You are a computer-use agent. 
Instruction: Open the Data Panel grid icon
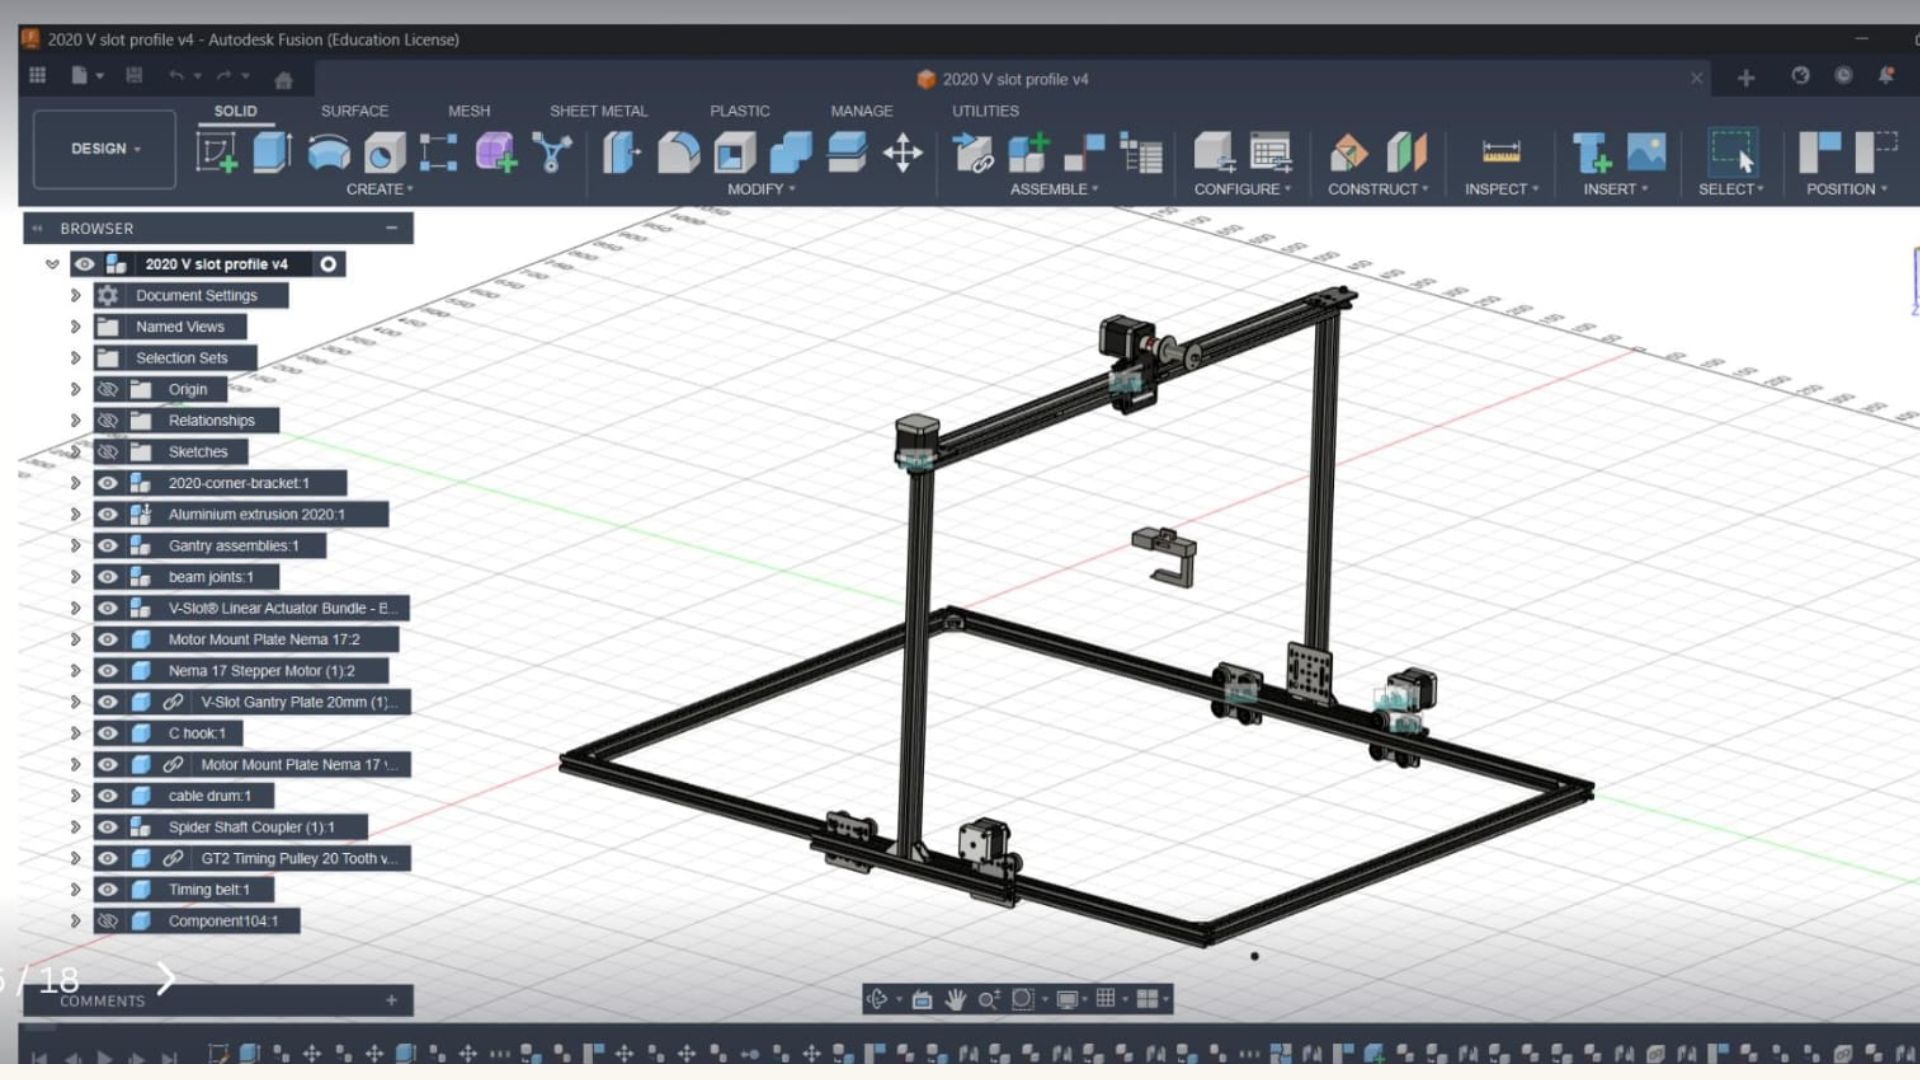point(38,76)
